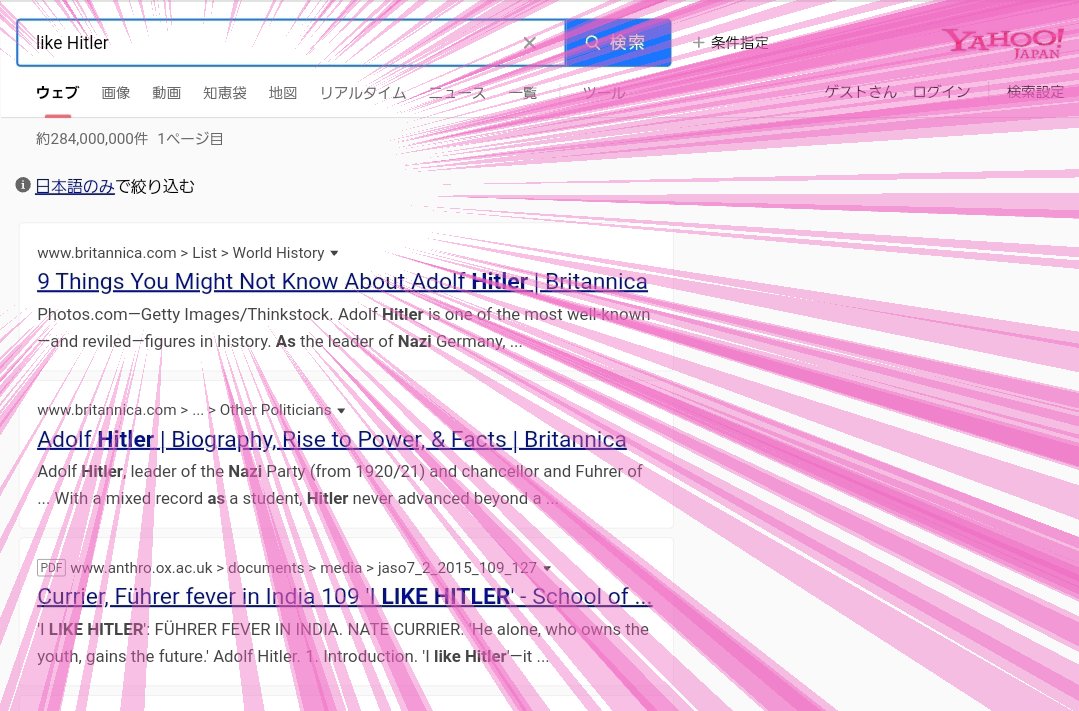The width and height of the screenshot is (1079, 711).
Task: Expand the dropdown arrow after 'Other Politicians'
Action: pyautogui.click(x=341, y=411)
